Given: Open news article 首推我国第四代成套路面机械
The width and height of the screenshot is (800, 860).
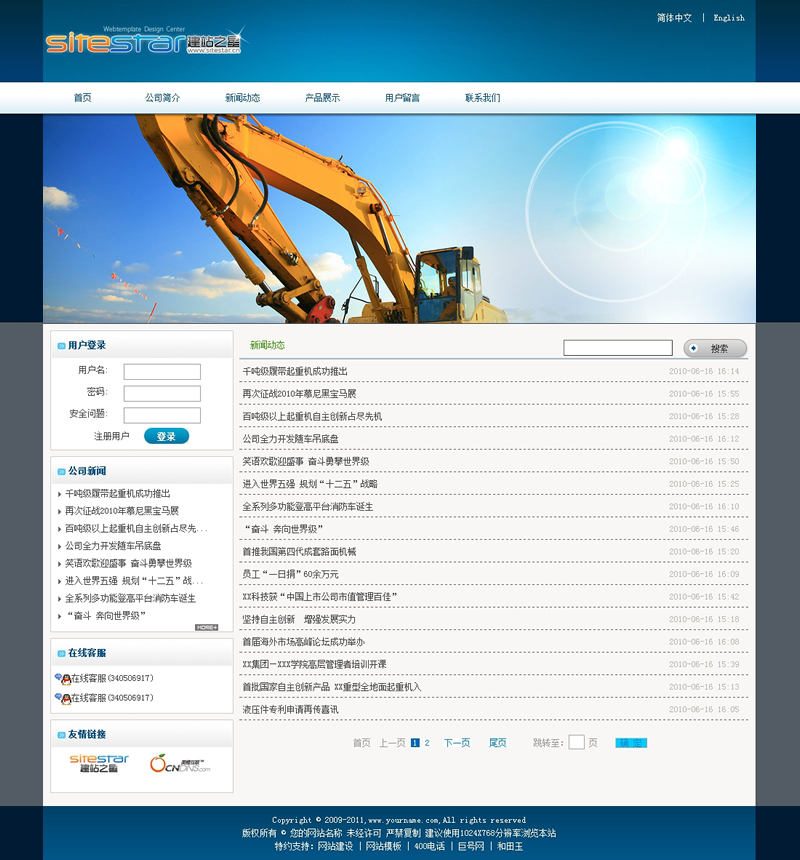Looking at the screenshot, I should point(299,552).
